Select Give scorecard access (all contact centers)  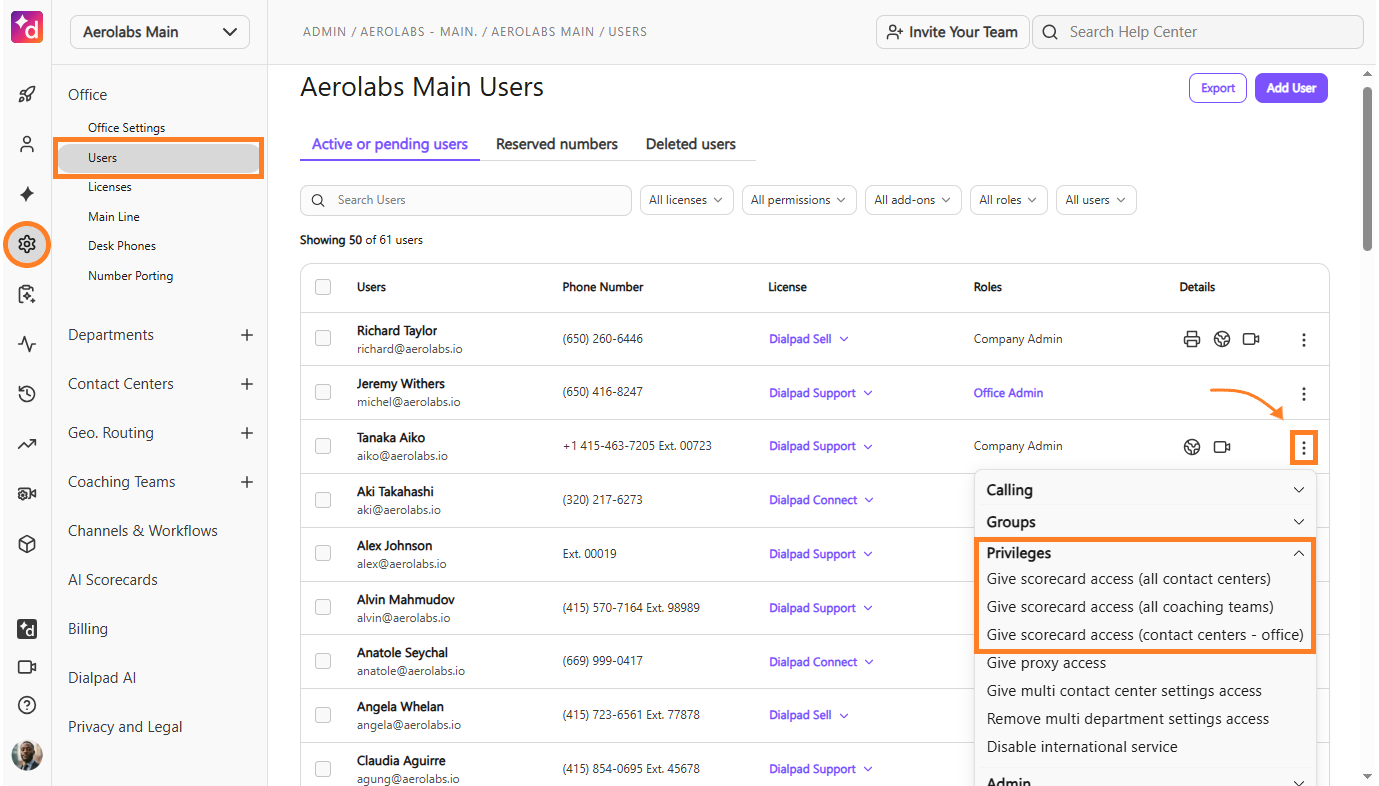[x=1129, y=579]
